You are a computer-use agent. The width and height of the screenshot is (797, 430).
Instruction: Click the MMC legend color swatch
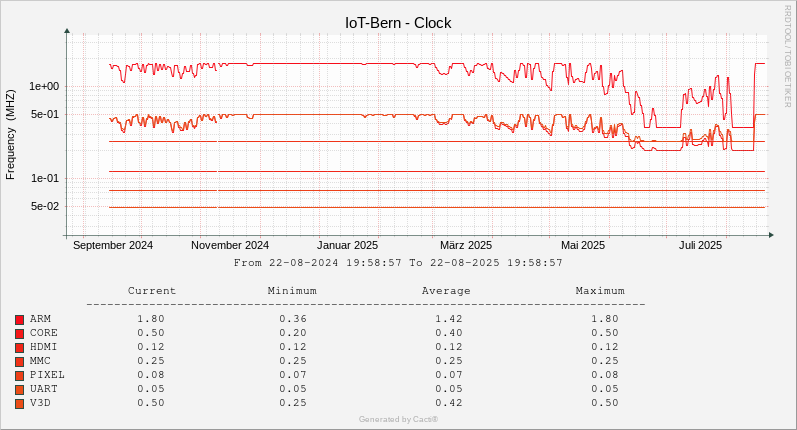pyautogui.click(x=19, y=362)
